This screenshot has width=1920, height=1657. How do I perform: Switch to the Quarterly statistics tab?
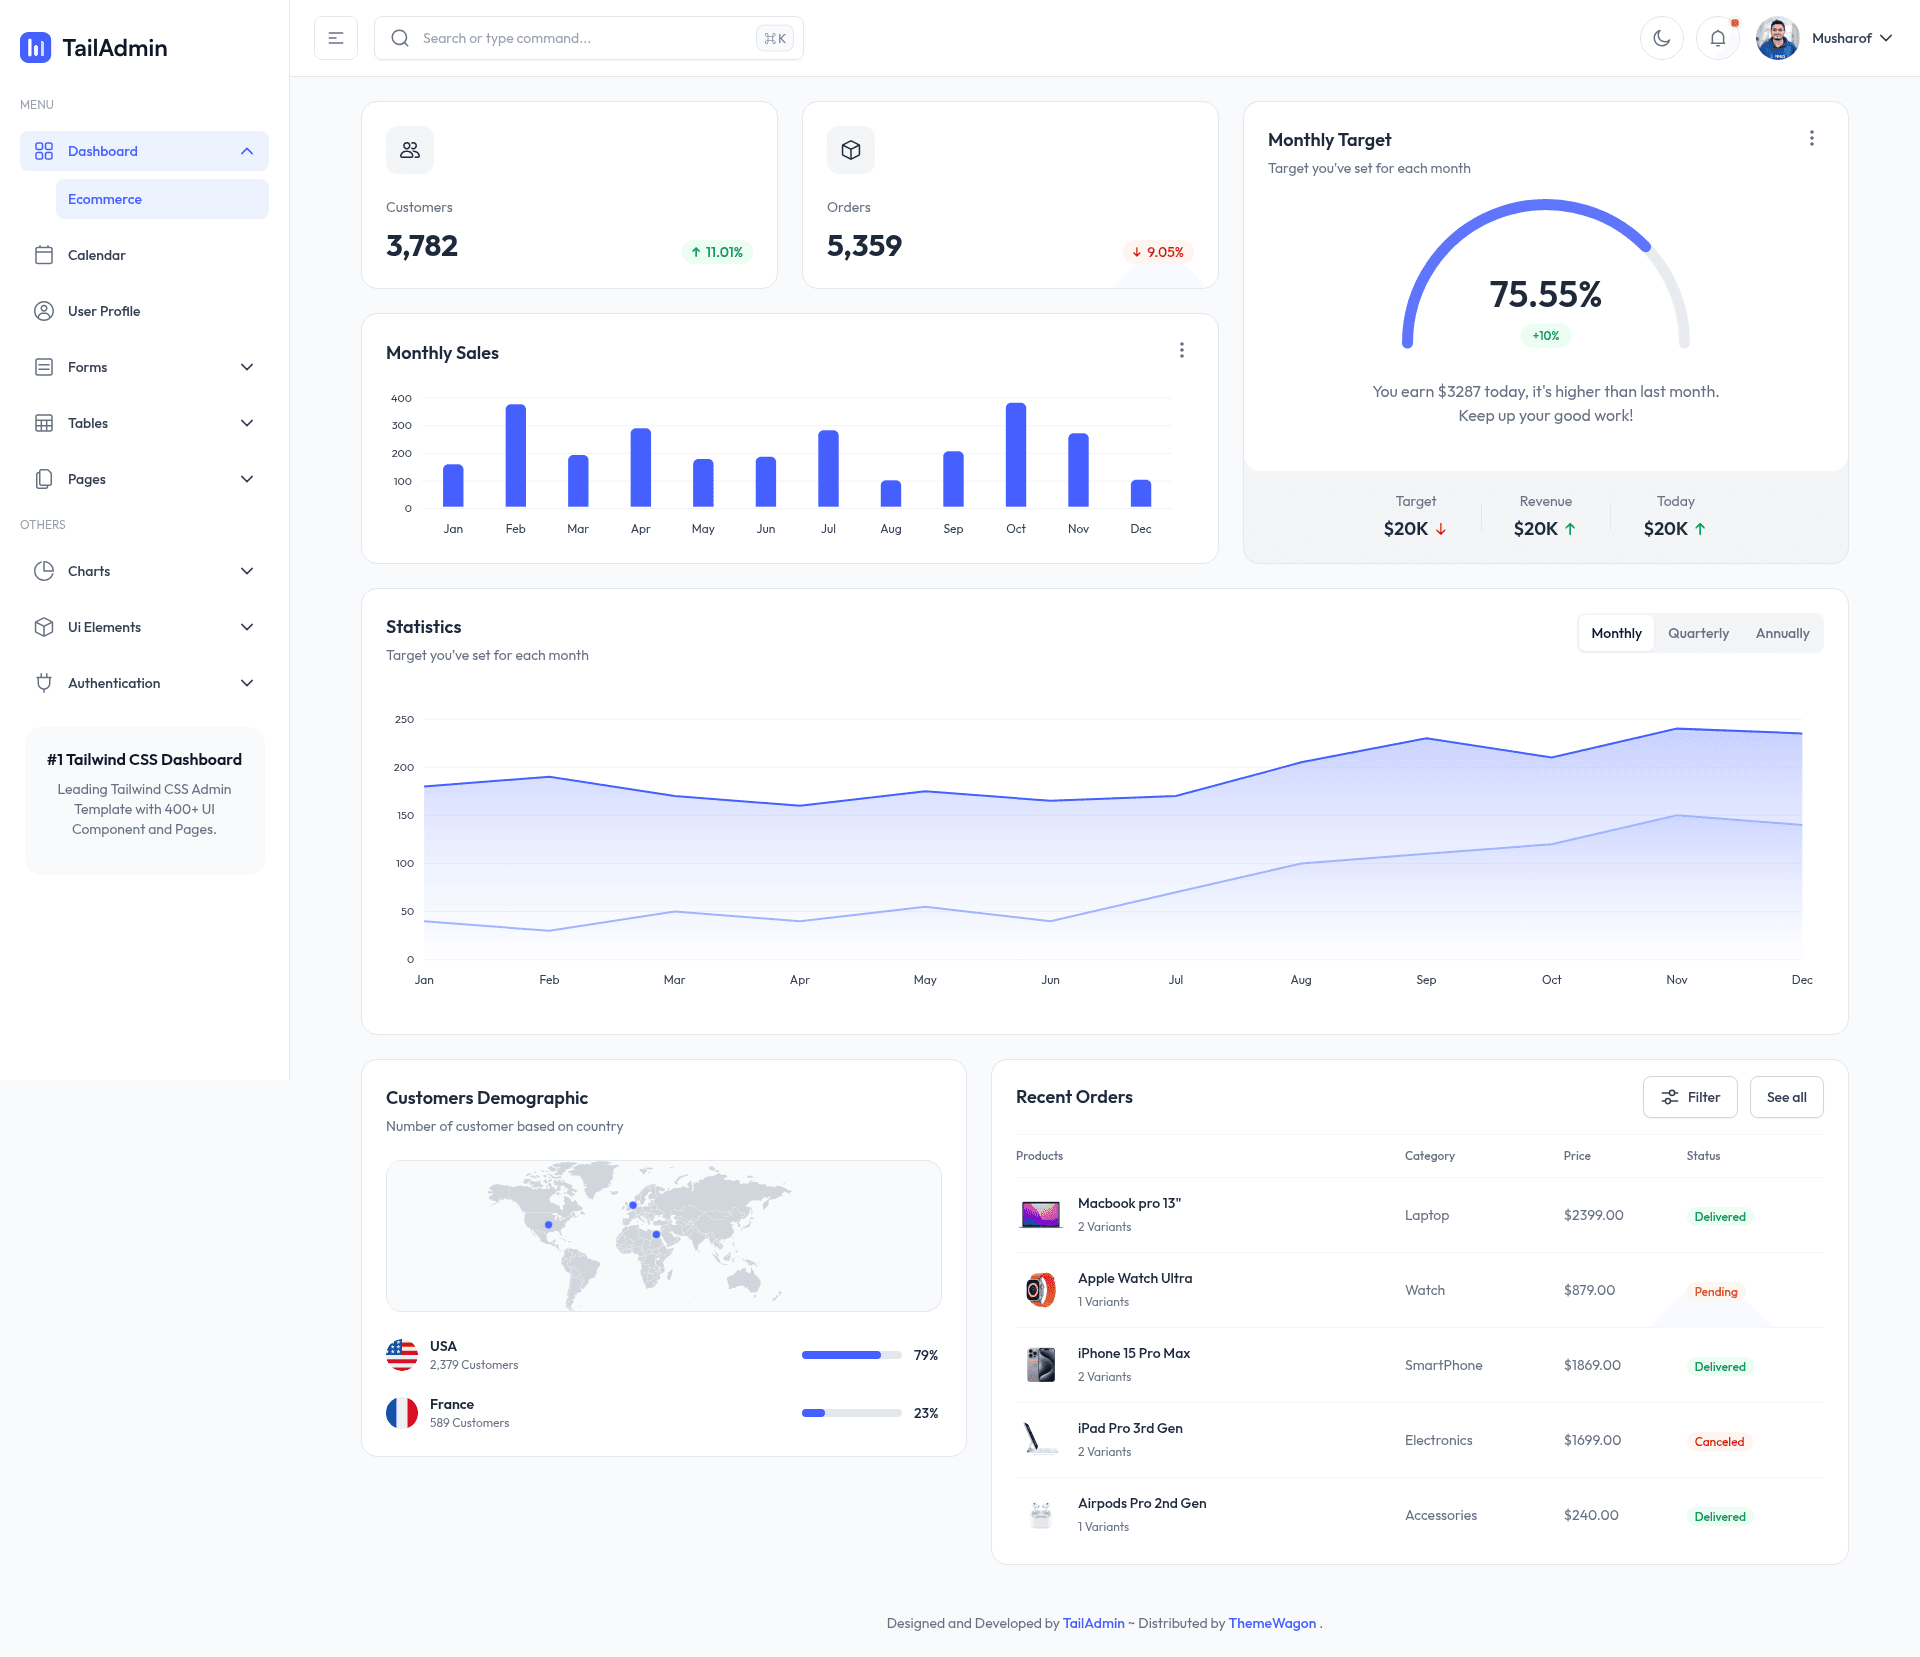pyautogui.click(x=1698, y=633)
